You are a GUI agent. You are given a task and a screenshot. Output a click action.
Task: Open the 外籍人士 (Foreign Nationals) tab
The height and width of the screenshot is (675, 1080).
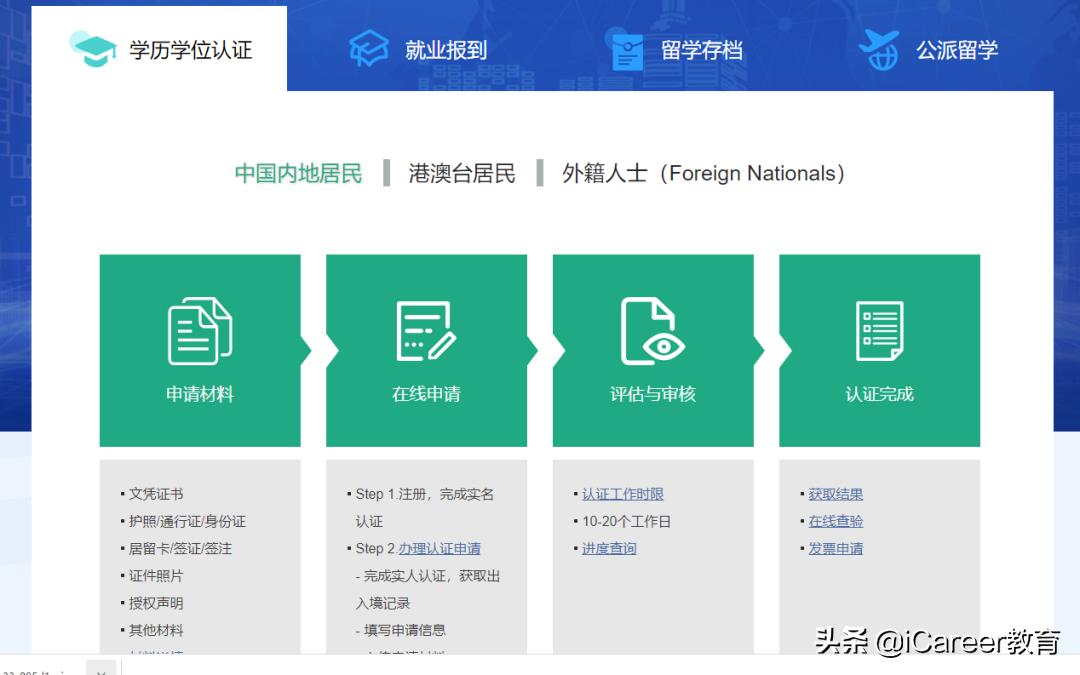702,173
